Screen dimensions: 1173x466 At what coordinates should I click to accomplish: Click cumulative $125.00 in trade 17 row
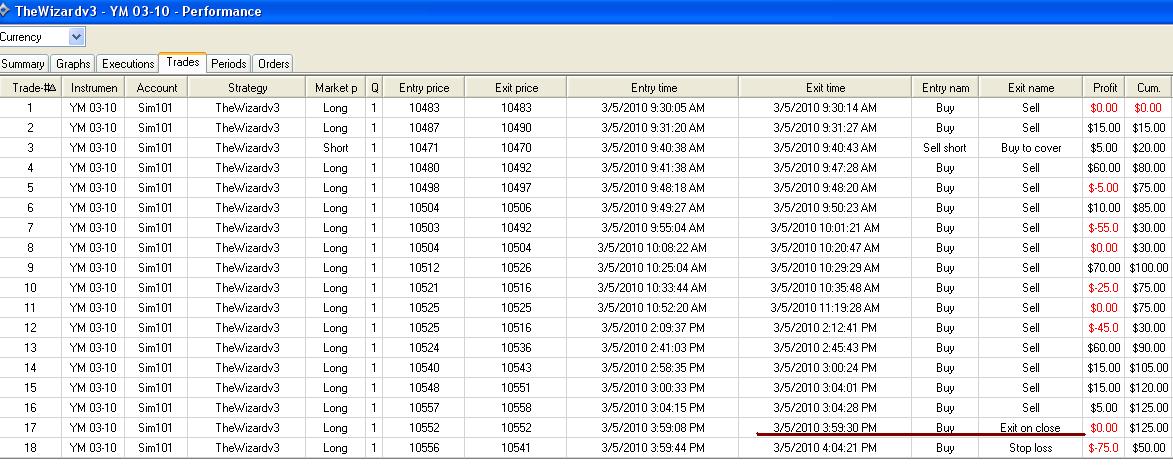pyautogui.click(x=1148, y=428)
